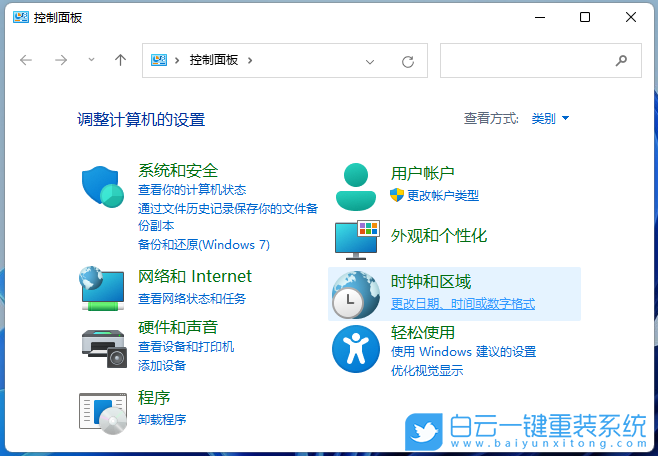Open the 轻松使用 heading
This screenshot has height=456, width=658.
click(x=423, y=332)
